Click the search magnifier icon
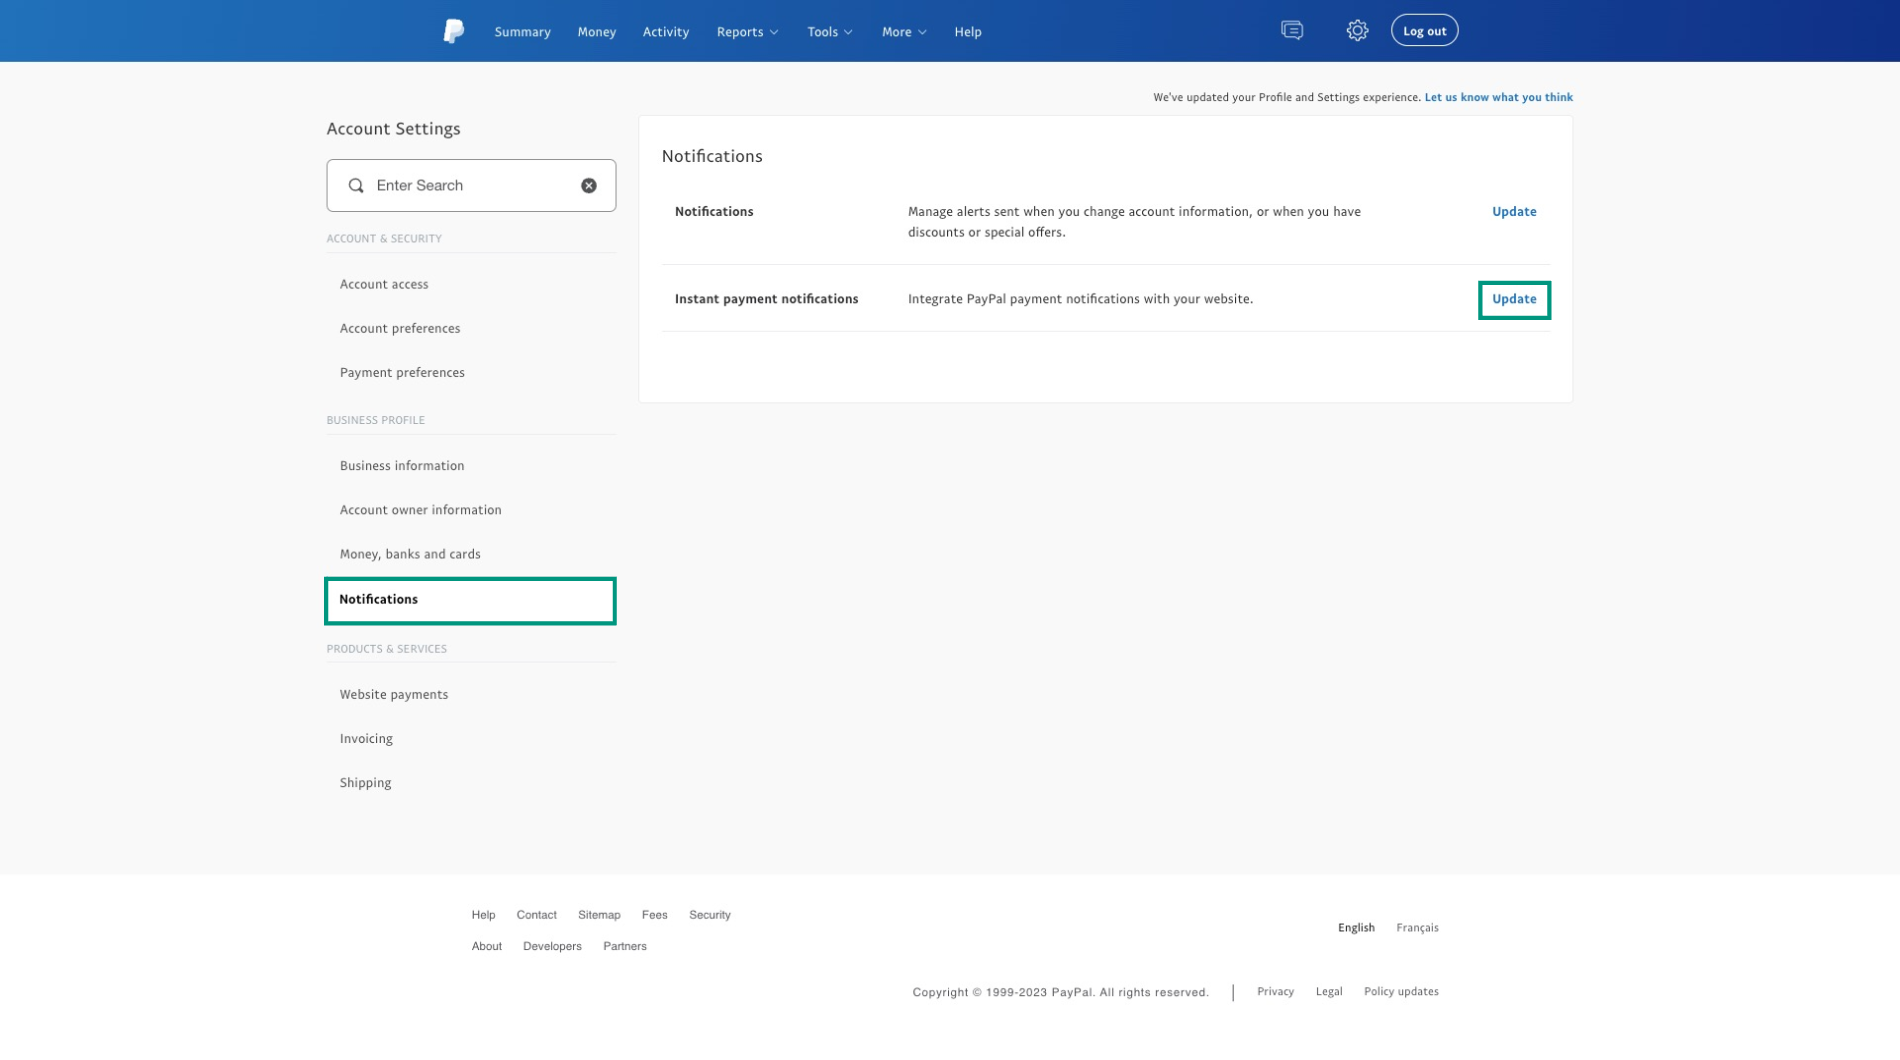Image resolution: width=1900 pixels, height=1060 pixels. (356, 185)
